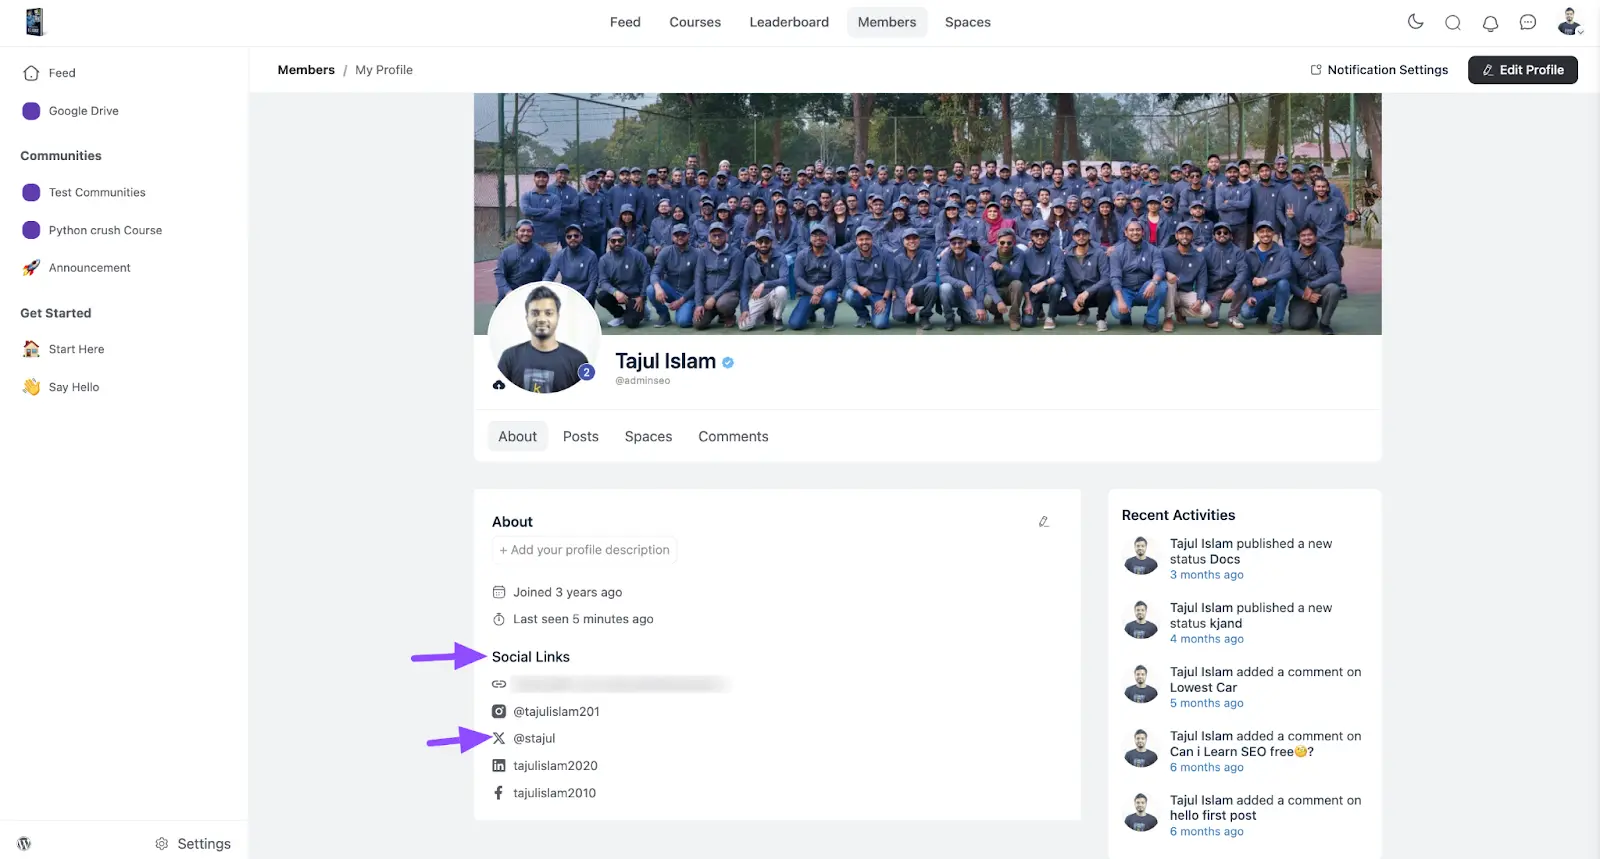Click the Start Here house icon
Viewport: 1600px width, 859px height.
[31, 349]
